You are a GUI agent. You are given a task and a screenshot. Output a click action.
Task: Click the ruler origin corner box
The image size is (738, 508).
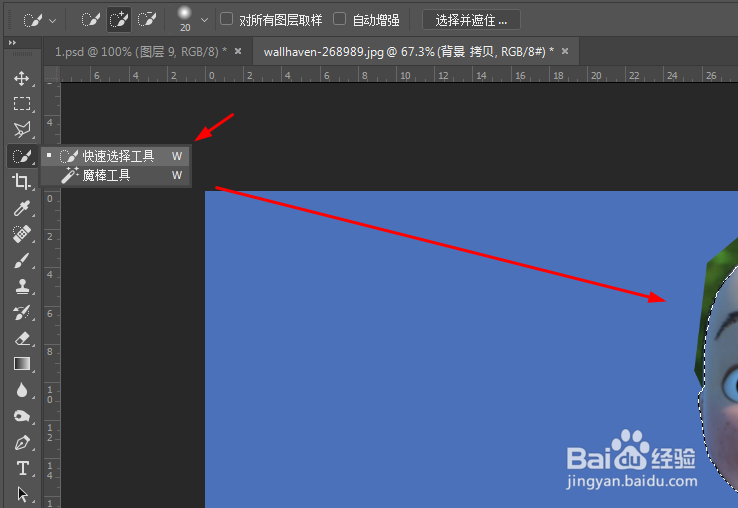click(52, 74)
